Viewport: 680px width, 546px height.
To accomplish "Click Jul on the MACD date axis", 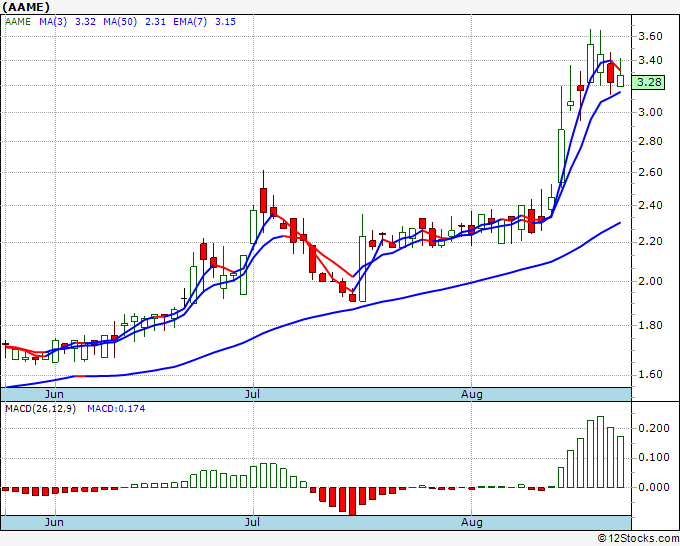I will click(252, 522).
